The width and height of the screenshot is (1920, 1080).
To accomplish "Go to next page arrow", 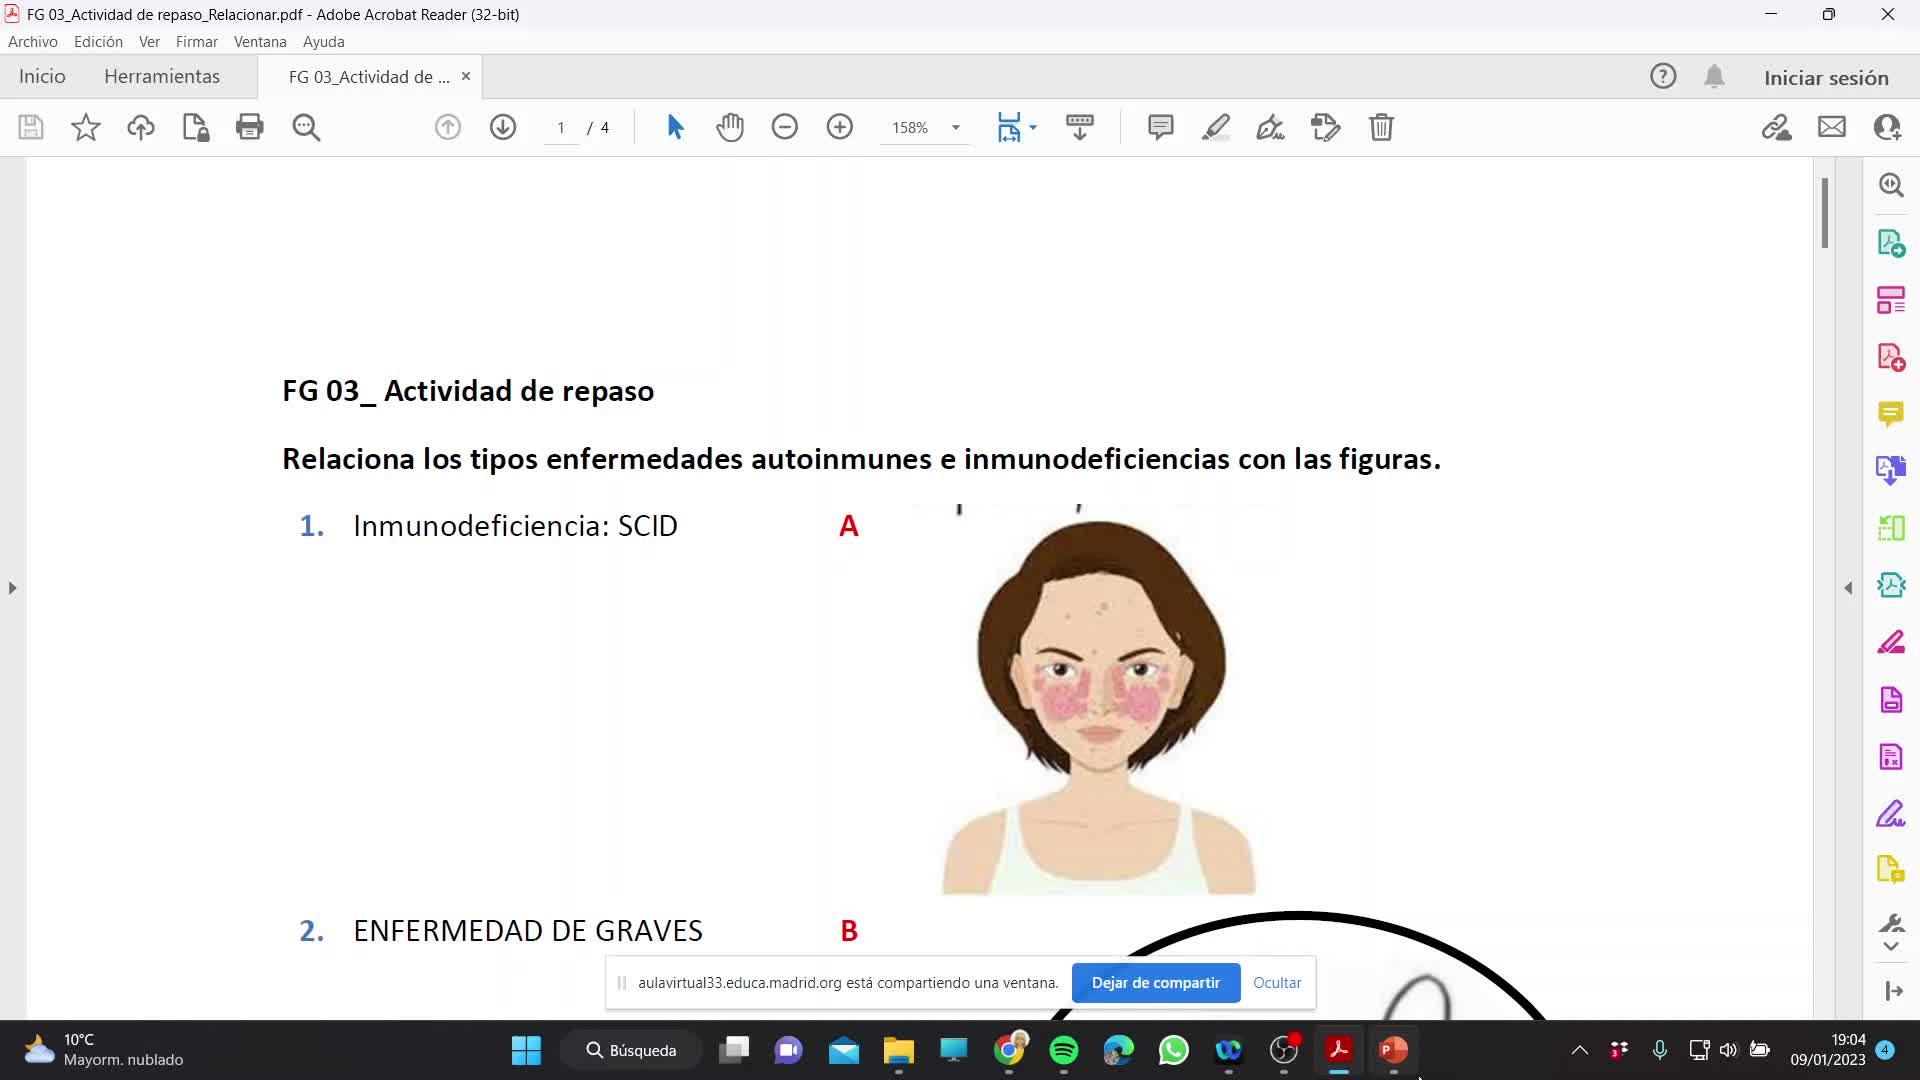I will point(503,127).
